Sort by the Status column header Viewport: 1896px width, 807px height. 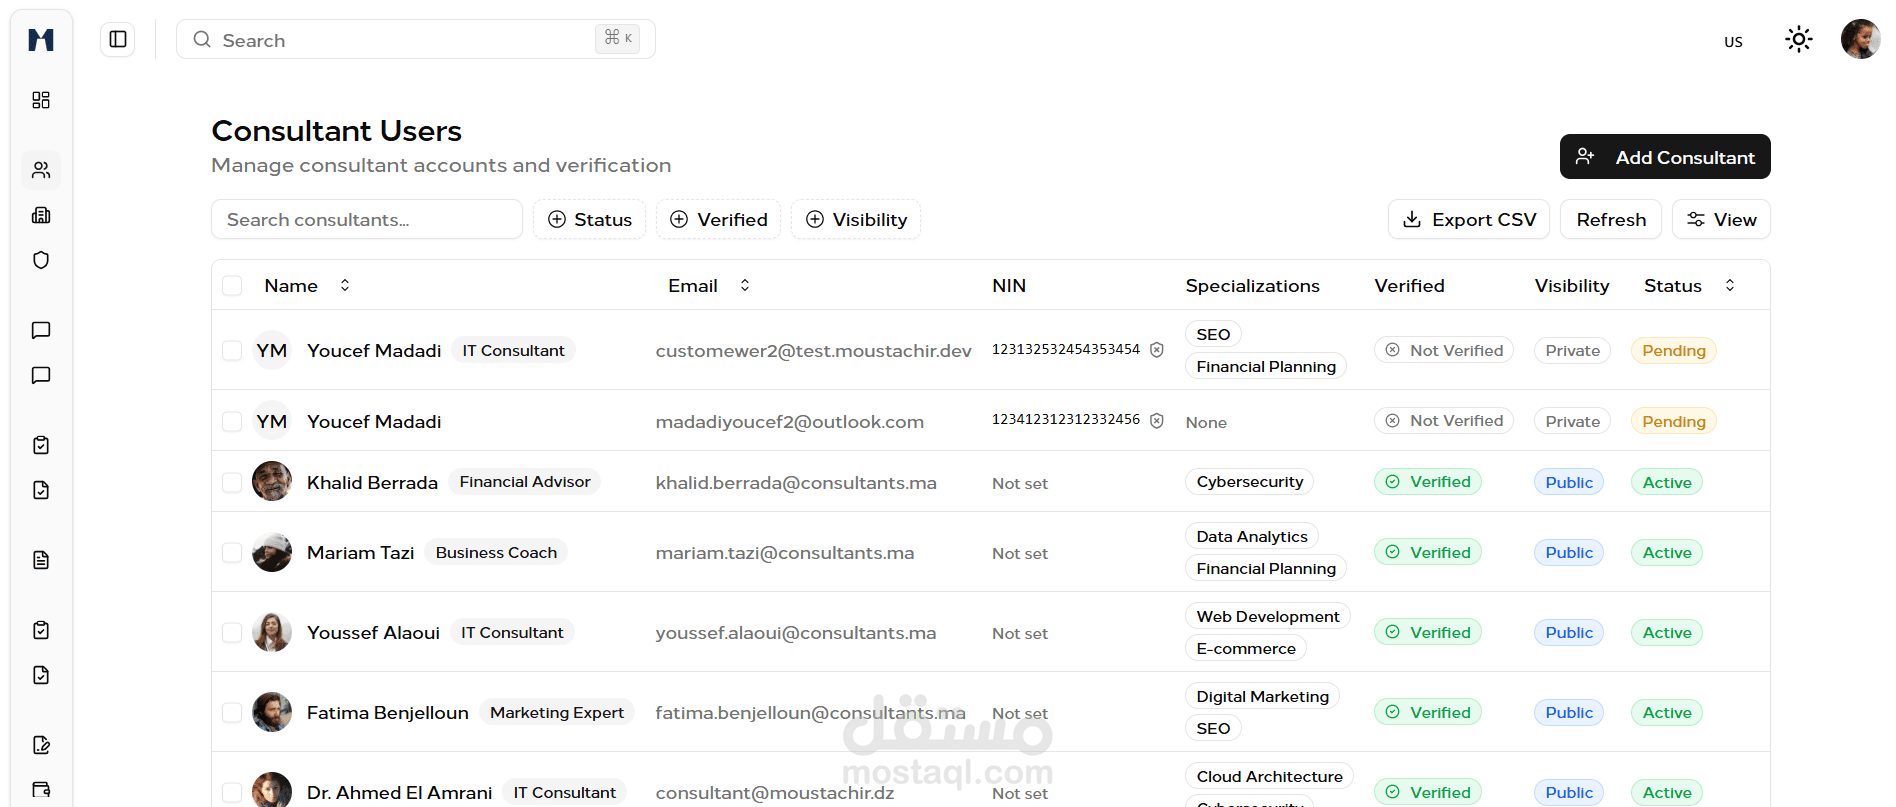pos(1689,285)
